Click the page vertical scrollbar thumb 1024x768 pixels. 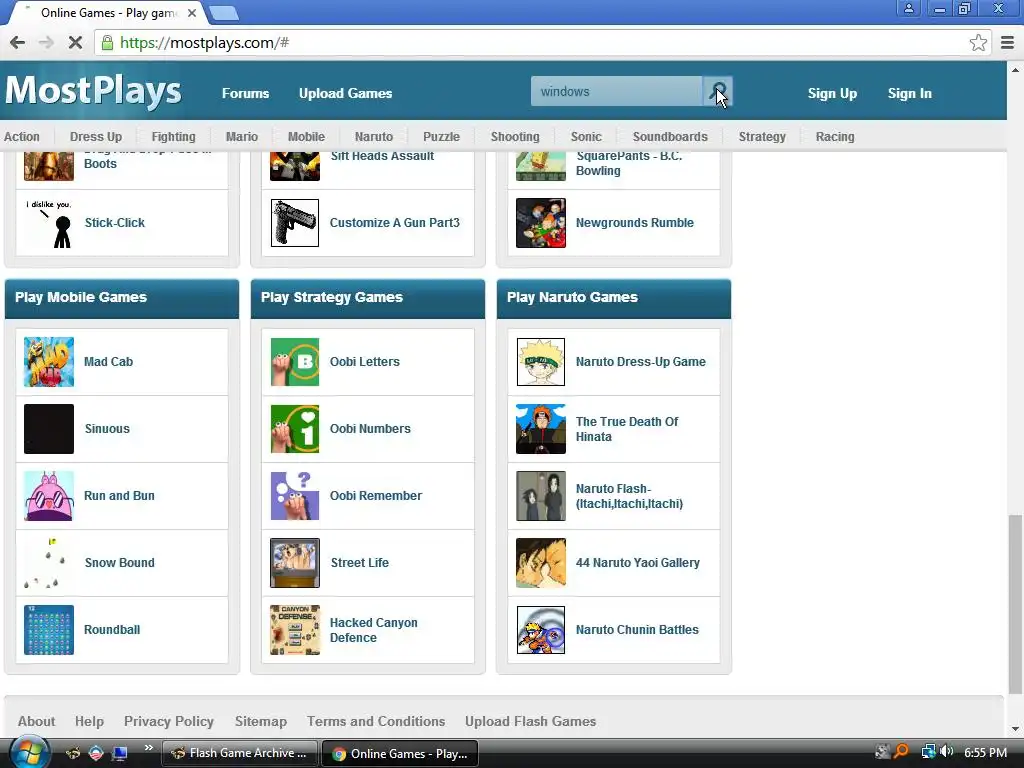(1014, 604)
